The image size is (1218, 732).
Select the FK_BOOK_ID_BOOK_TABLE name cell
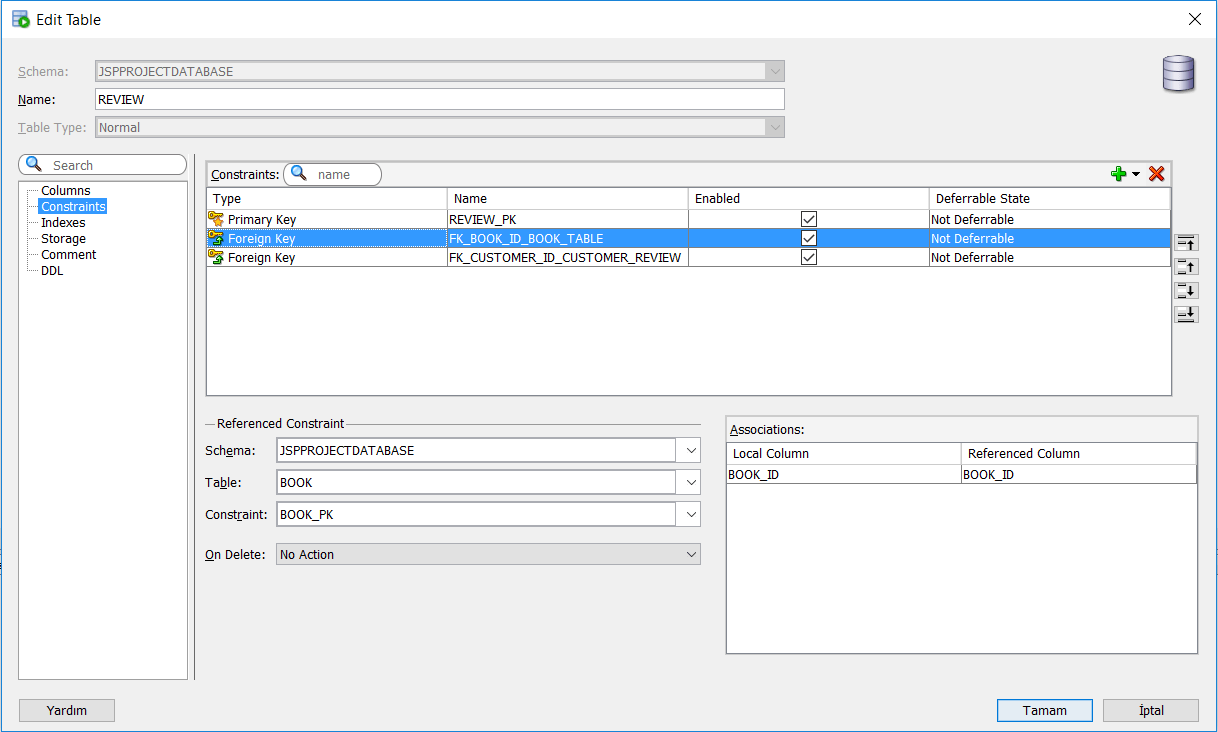(x=568, y=238)
